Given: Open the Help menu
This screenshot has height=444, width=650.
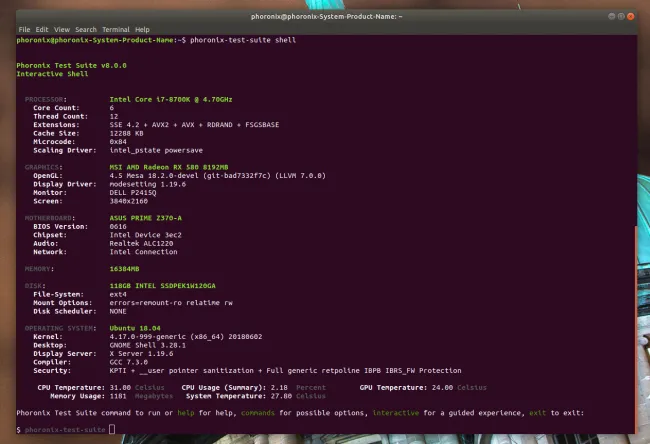Looking at the screenshot, I should (142, 29).
